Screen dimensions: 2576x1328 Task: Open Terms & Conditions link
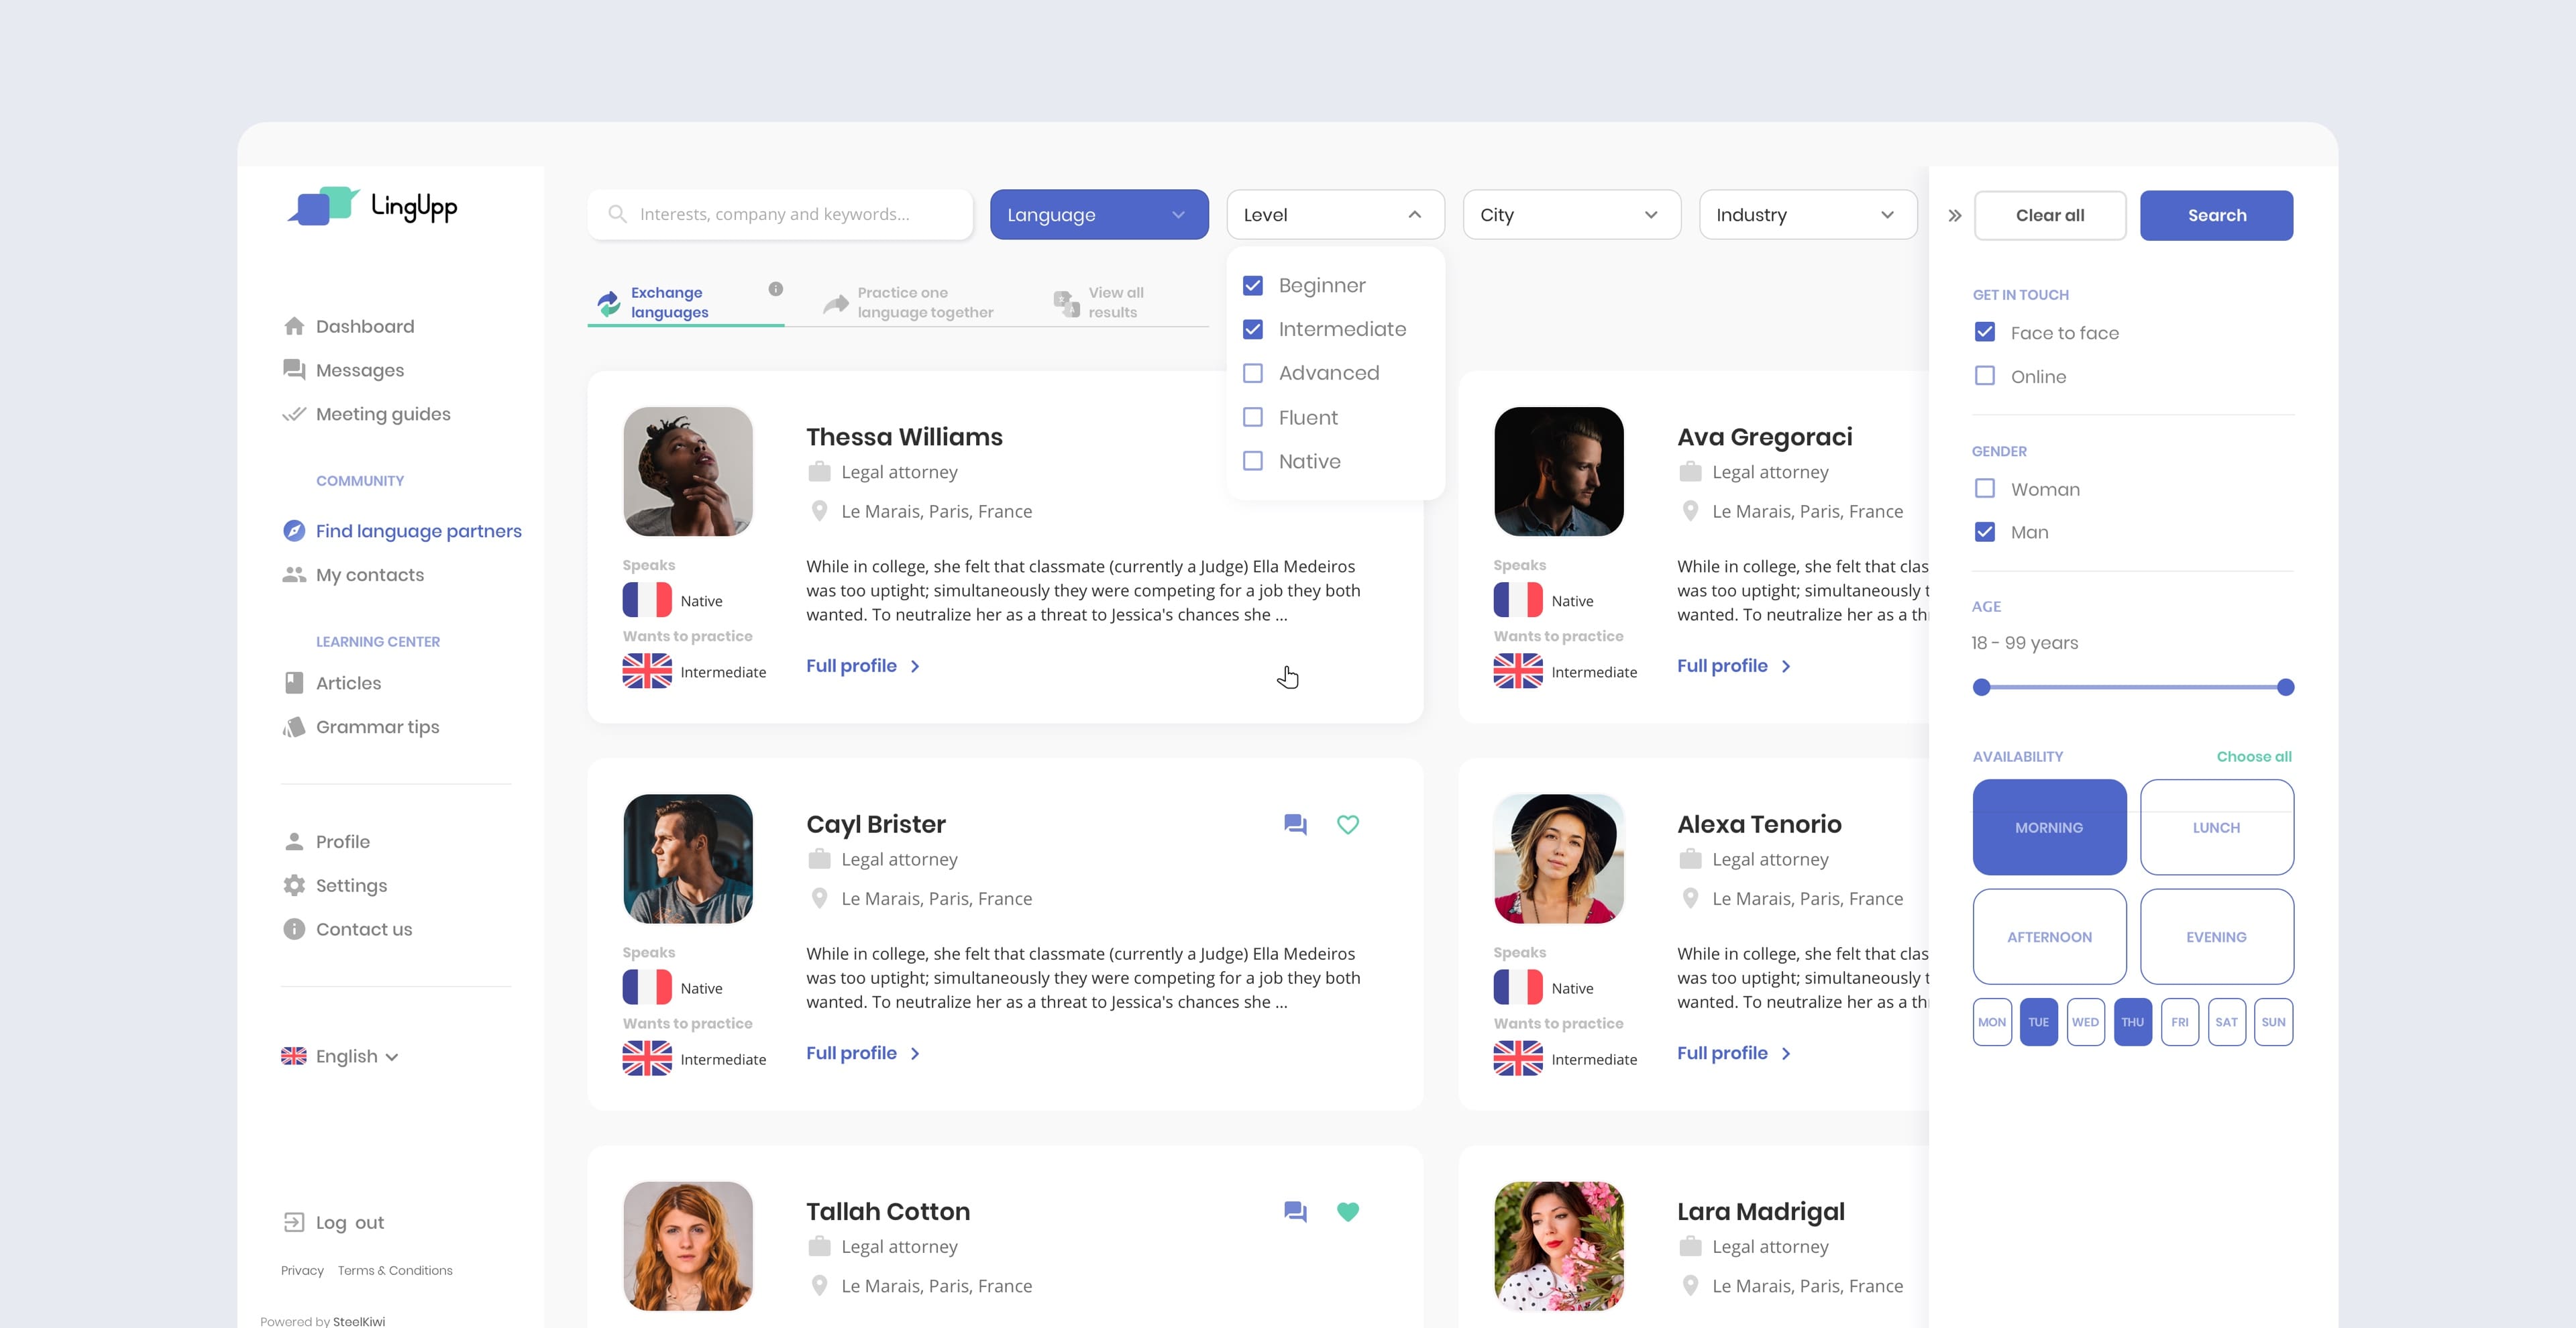tap(395, 1270)
